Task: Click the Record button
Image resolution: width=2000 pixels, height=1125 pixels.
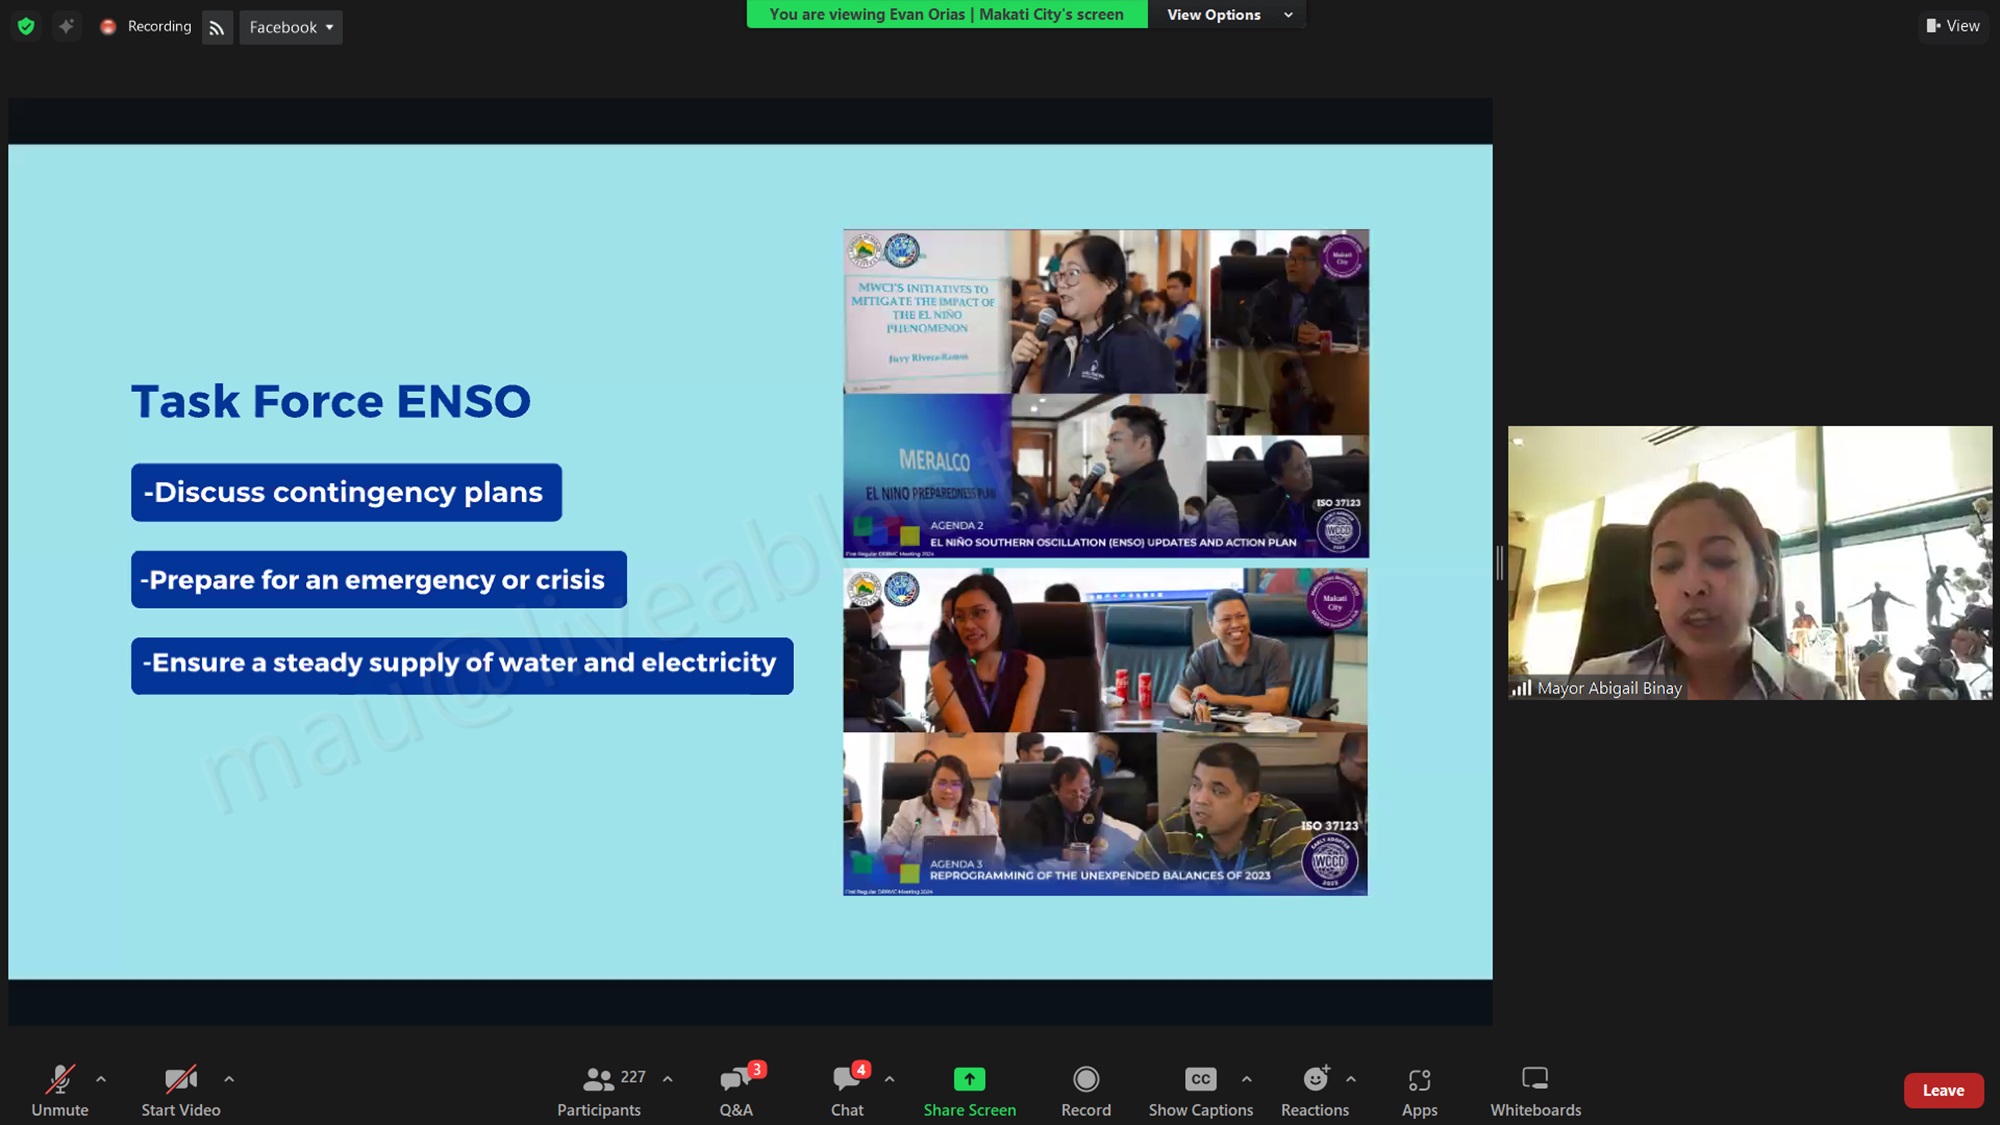Action: coord(1086,1090)
